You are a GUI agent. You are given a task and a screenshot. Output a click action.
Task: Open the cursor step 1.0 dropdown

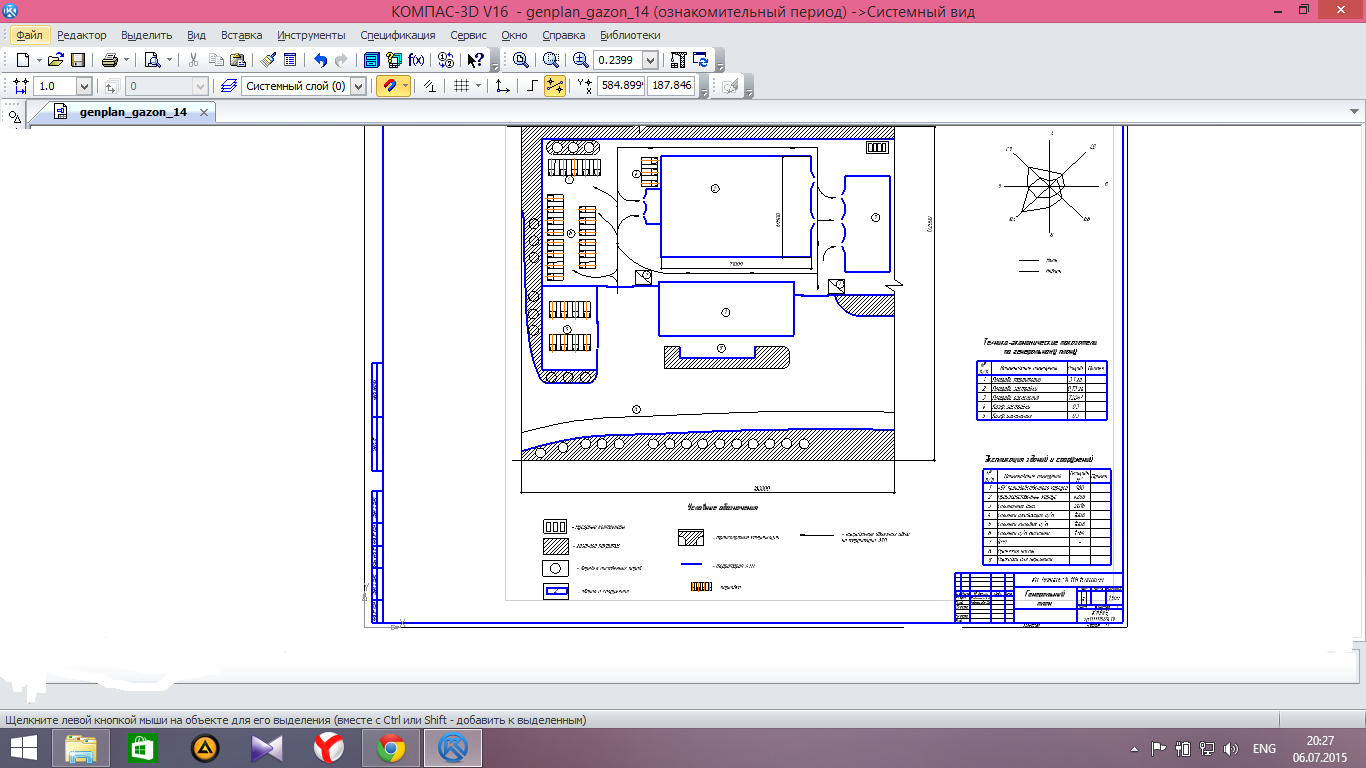(x=84, y=86)
